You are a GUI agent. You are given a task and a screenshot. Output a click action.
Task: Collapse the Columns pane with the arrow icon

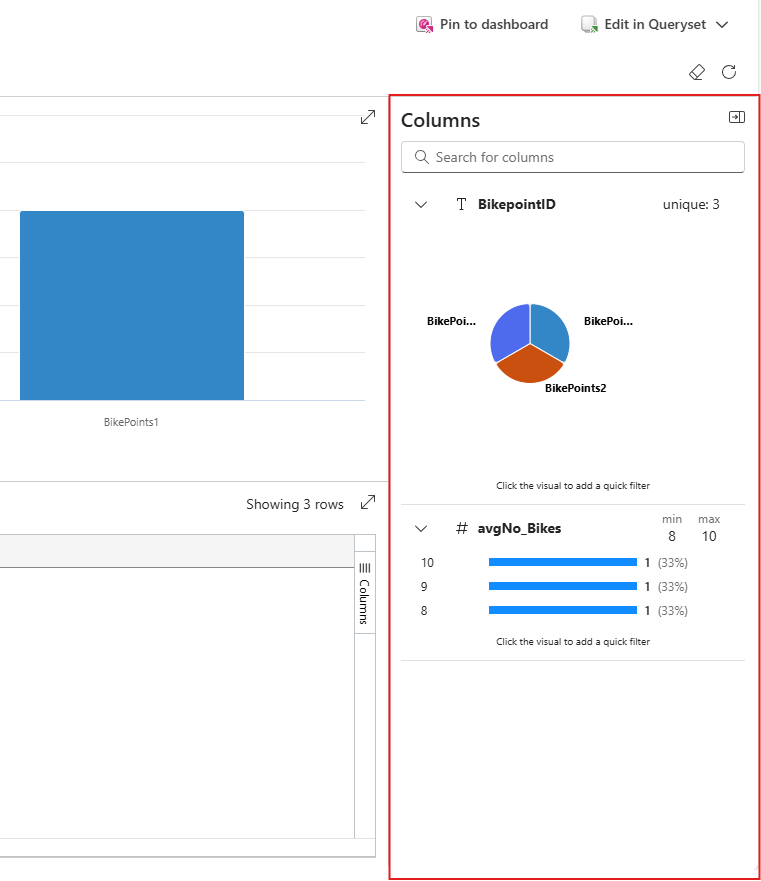tap(737, 117)
